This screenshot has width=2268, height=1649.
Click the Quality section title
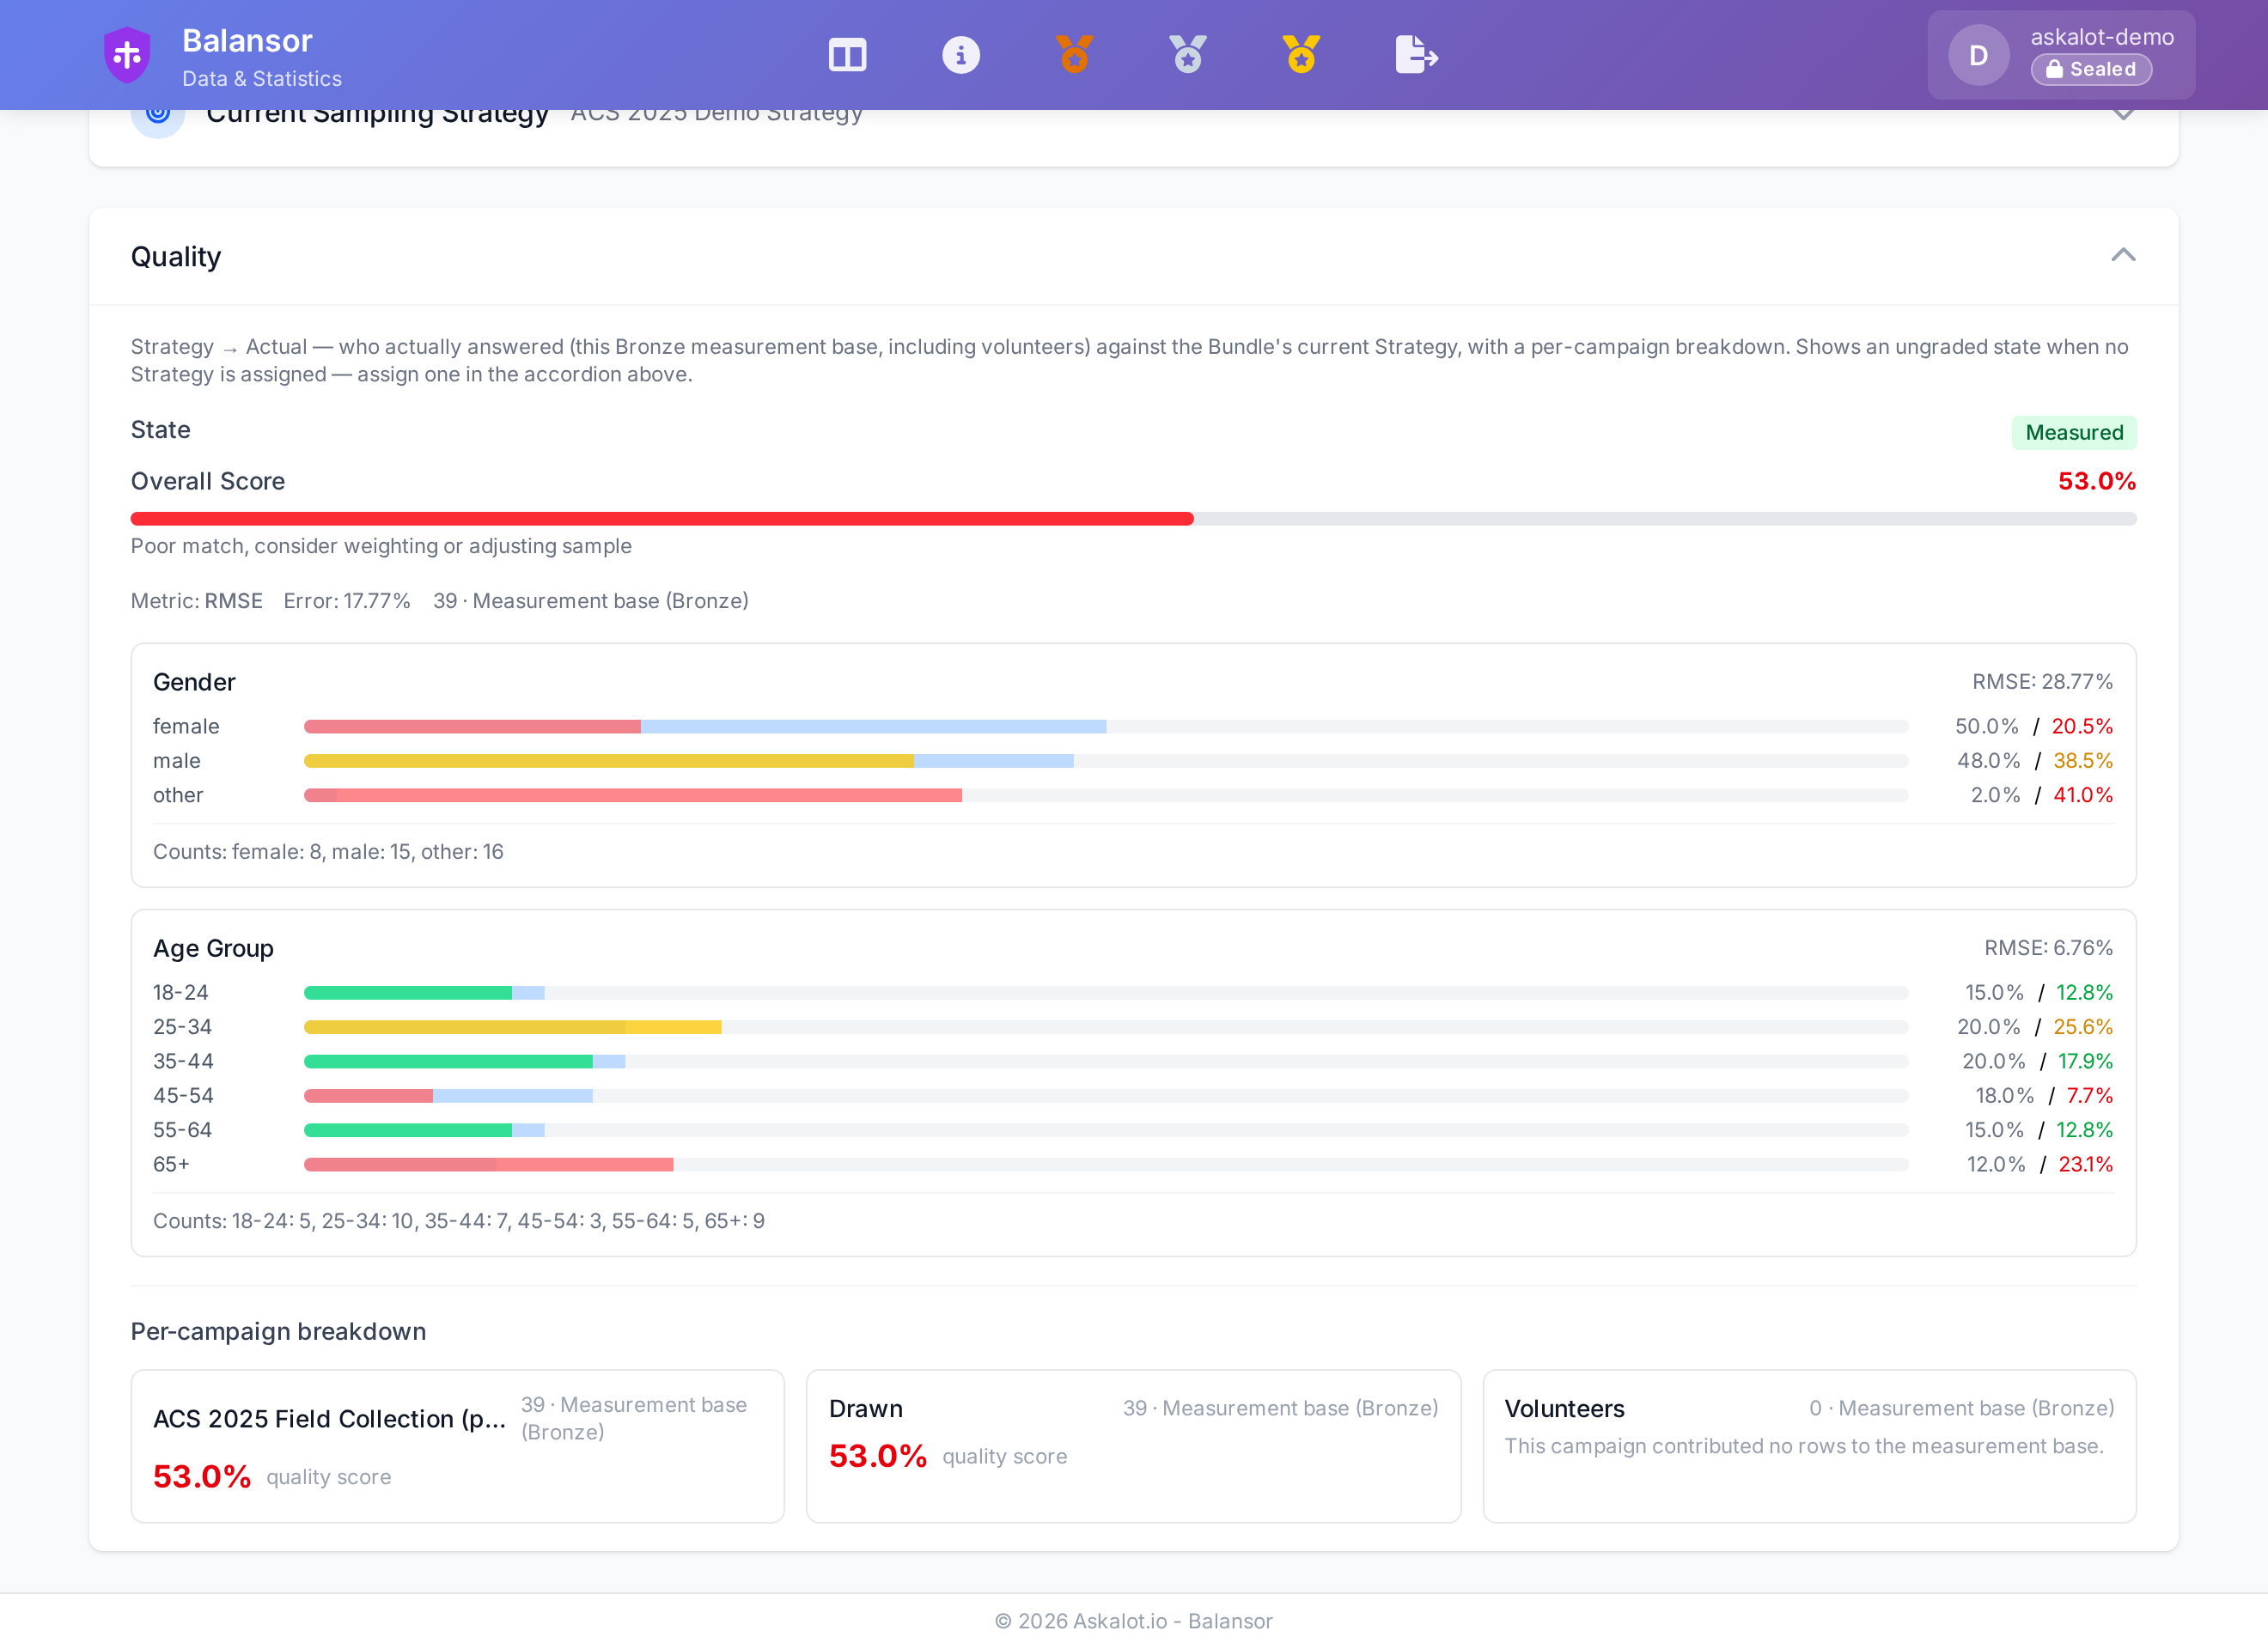point(176,257)
